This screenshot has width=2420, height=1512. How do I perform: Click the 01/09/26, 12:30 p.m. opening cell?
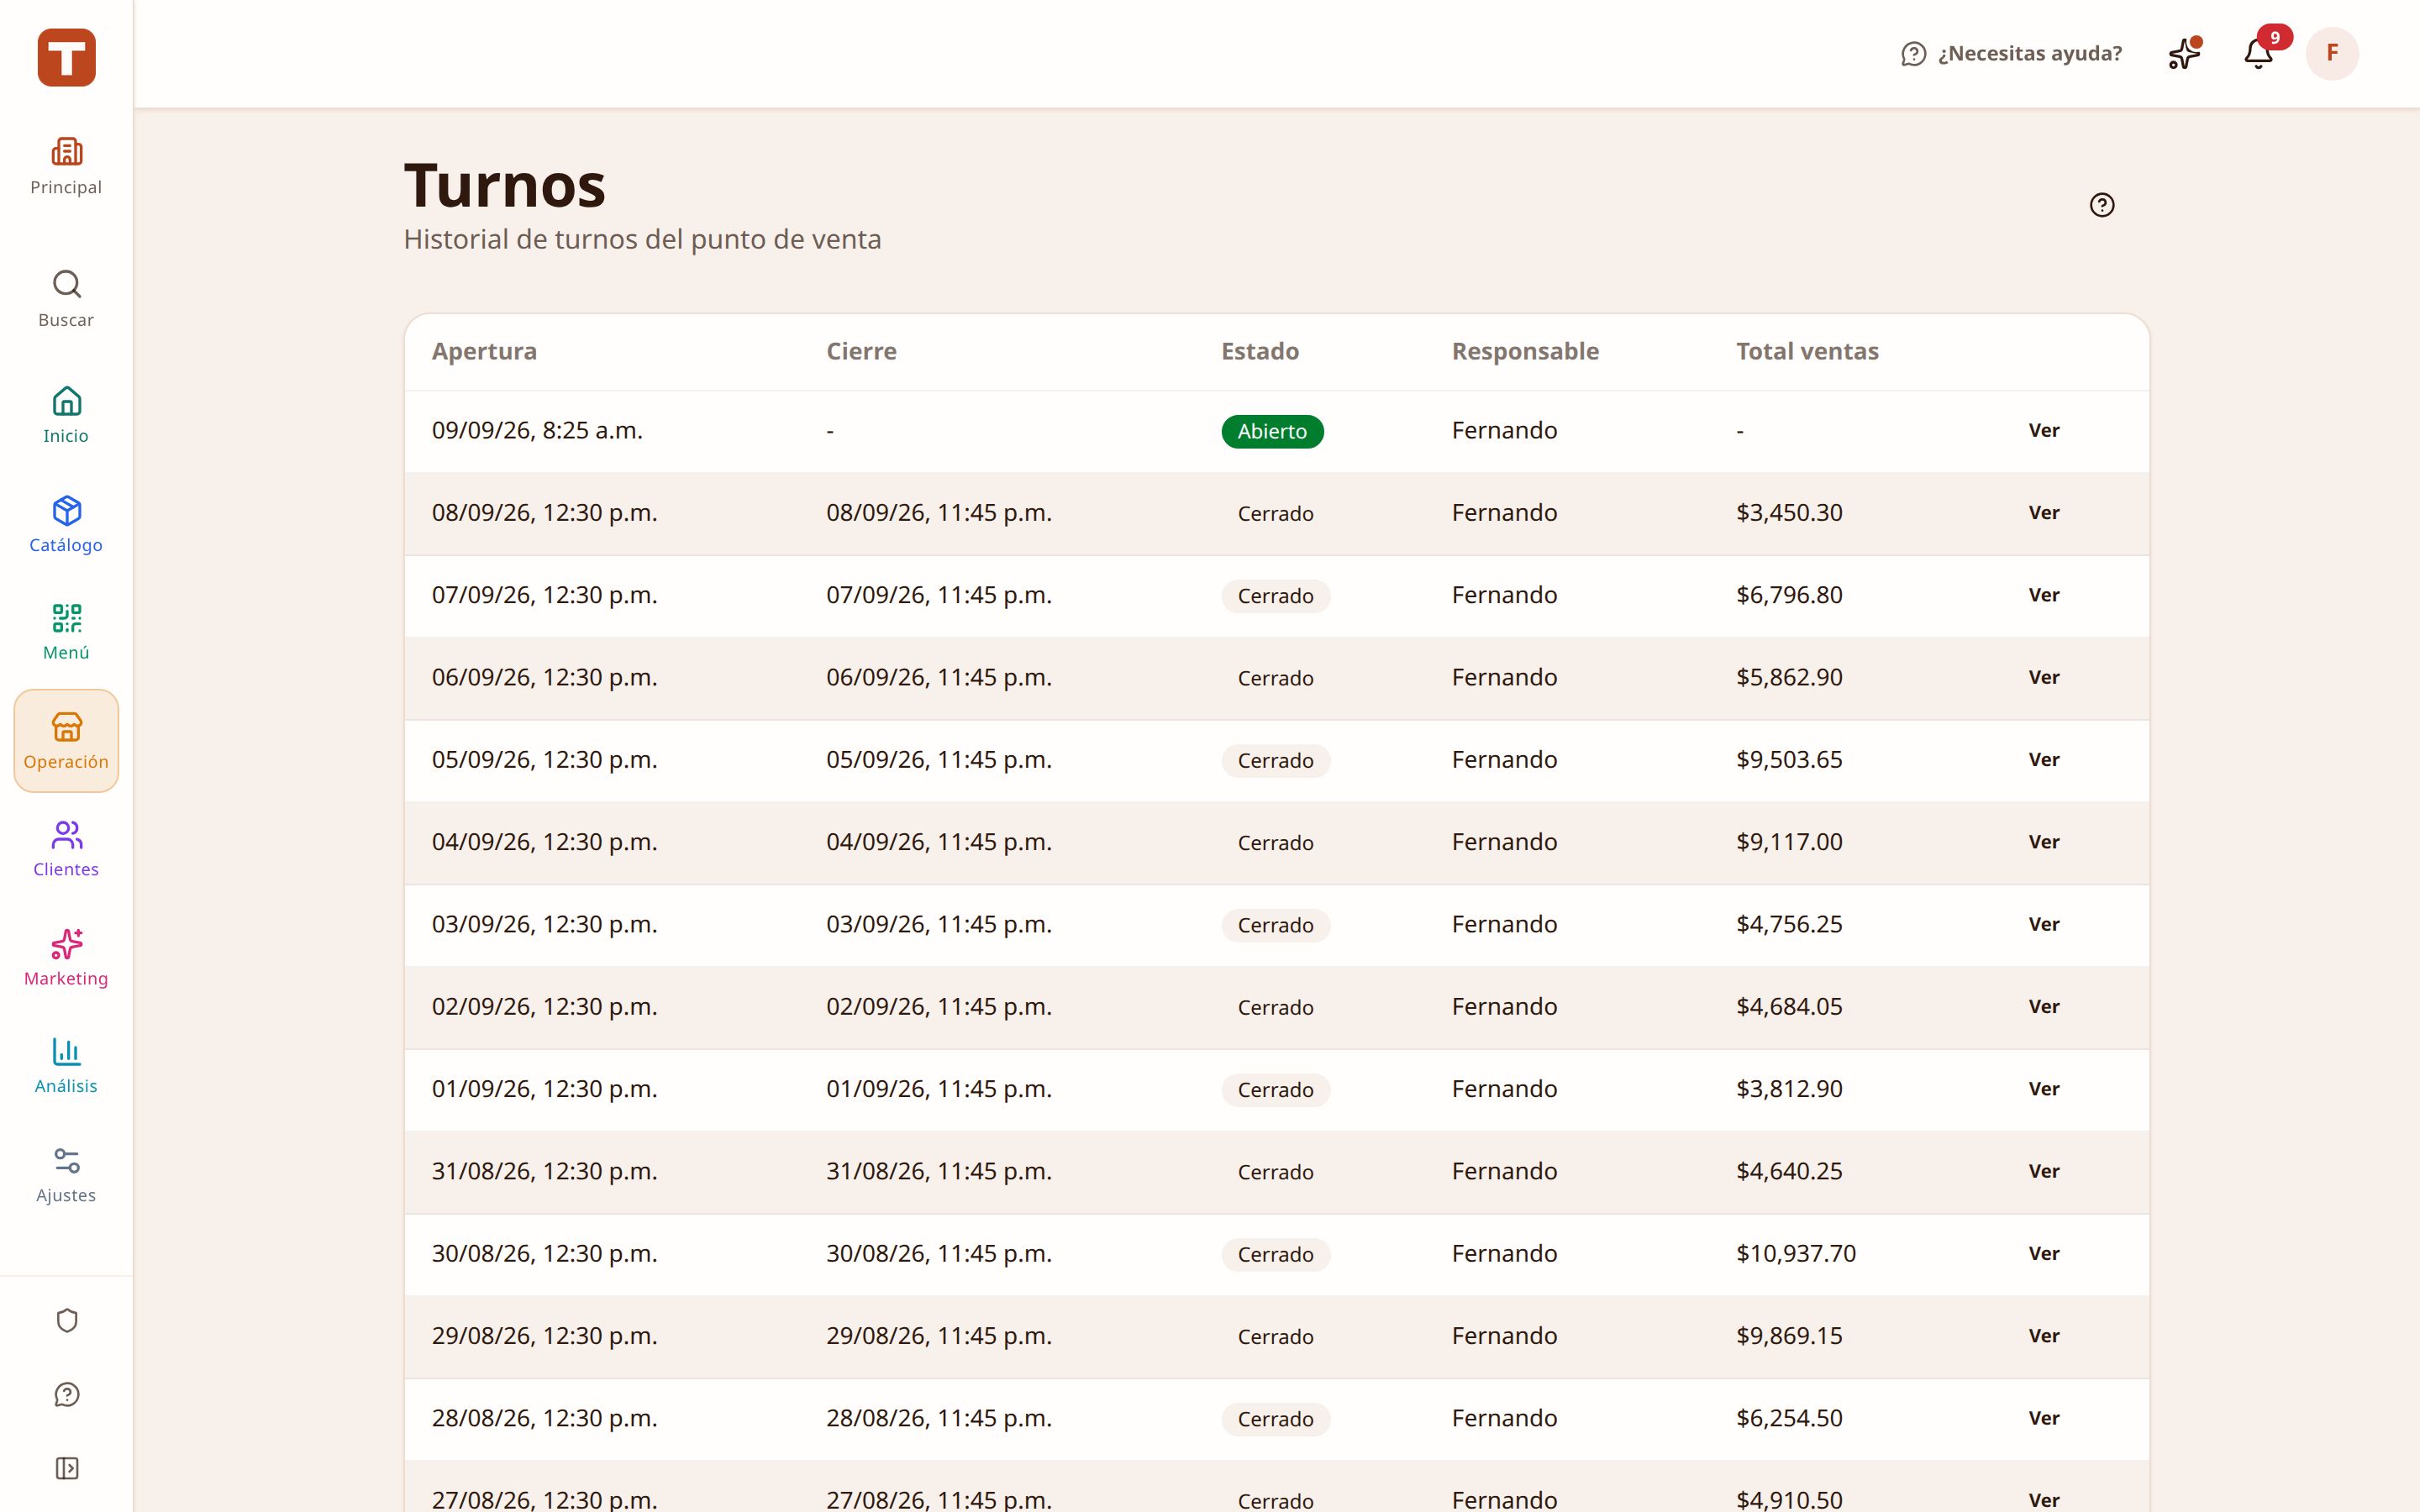click(x=545, y=1089)
